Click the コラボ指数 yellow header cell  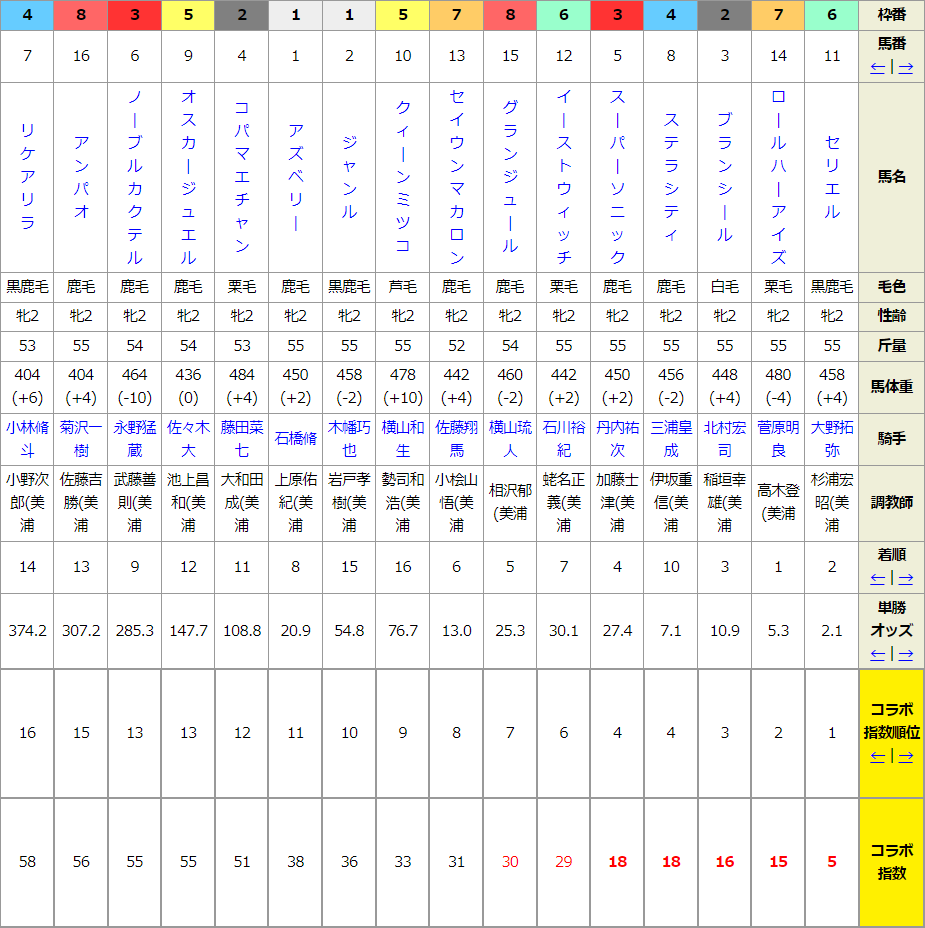[x=891, y=862]
